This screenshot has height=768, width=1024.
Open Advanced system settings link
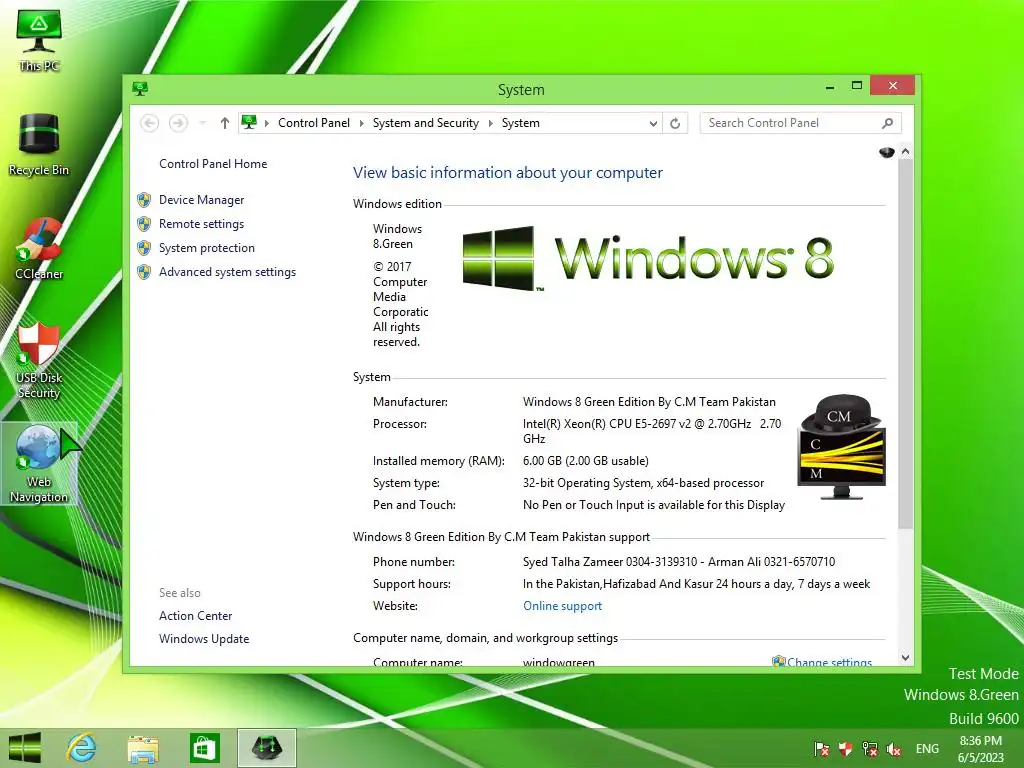tap(227, 272)
